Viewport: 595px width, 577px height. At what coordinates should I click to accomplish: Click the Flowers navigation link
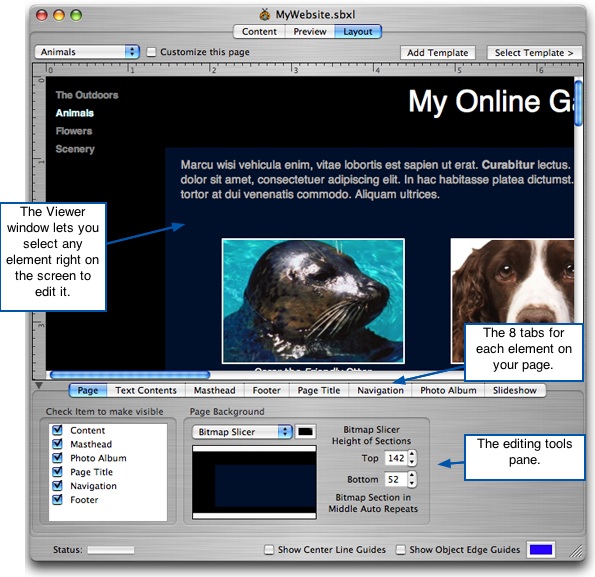(x=74, y=131)
